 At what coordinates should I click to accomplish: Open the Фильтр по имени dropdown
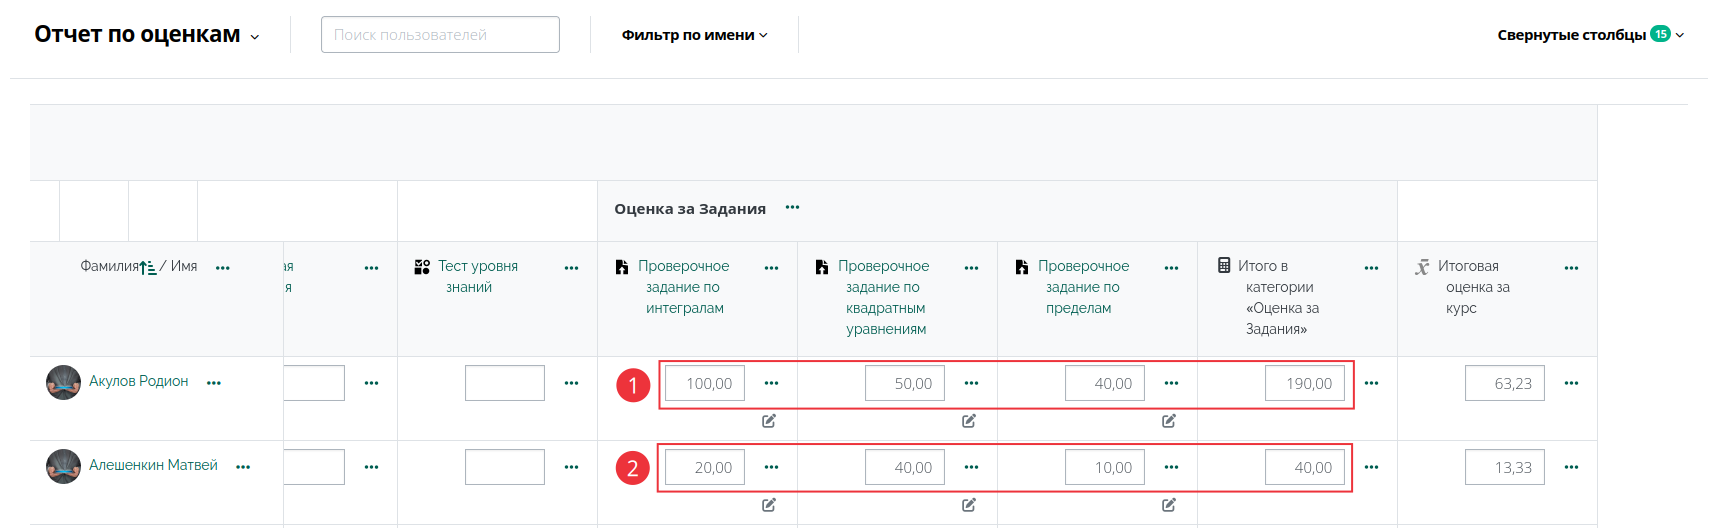click(694, 35)
